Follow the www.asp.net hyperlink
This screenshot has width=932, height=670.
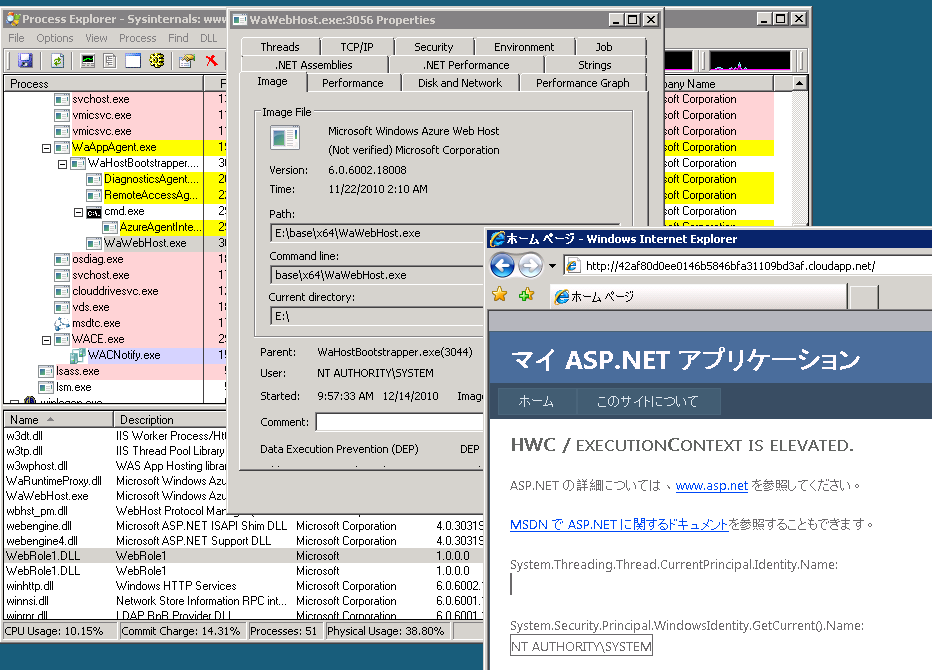point(711,486)
